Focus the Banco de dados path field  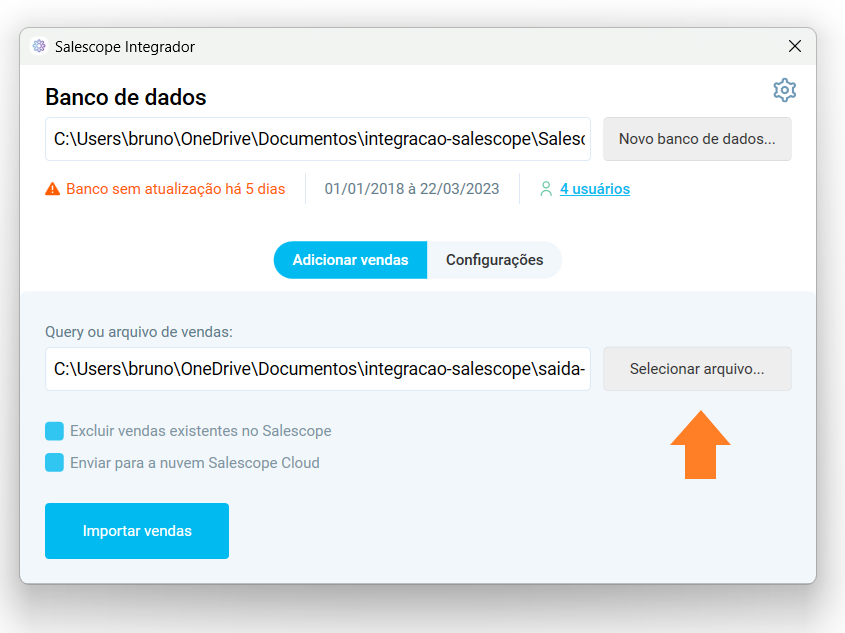(x=318, y=139)
